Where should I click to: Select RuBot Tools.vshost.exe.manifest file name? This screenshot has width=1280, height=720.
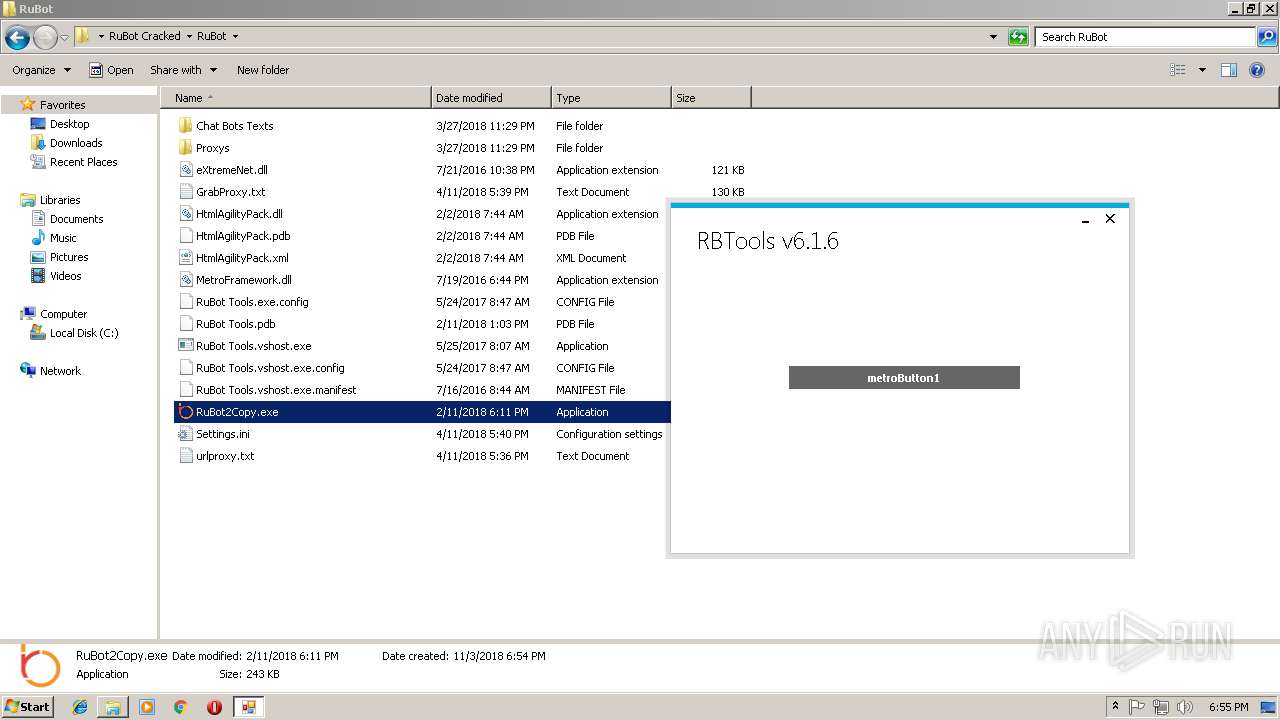(x=276, y=390)
